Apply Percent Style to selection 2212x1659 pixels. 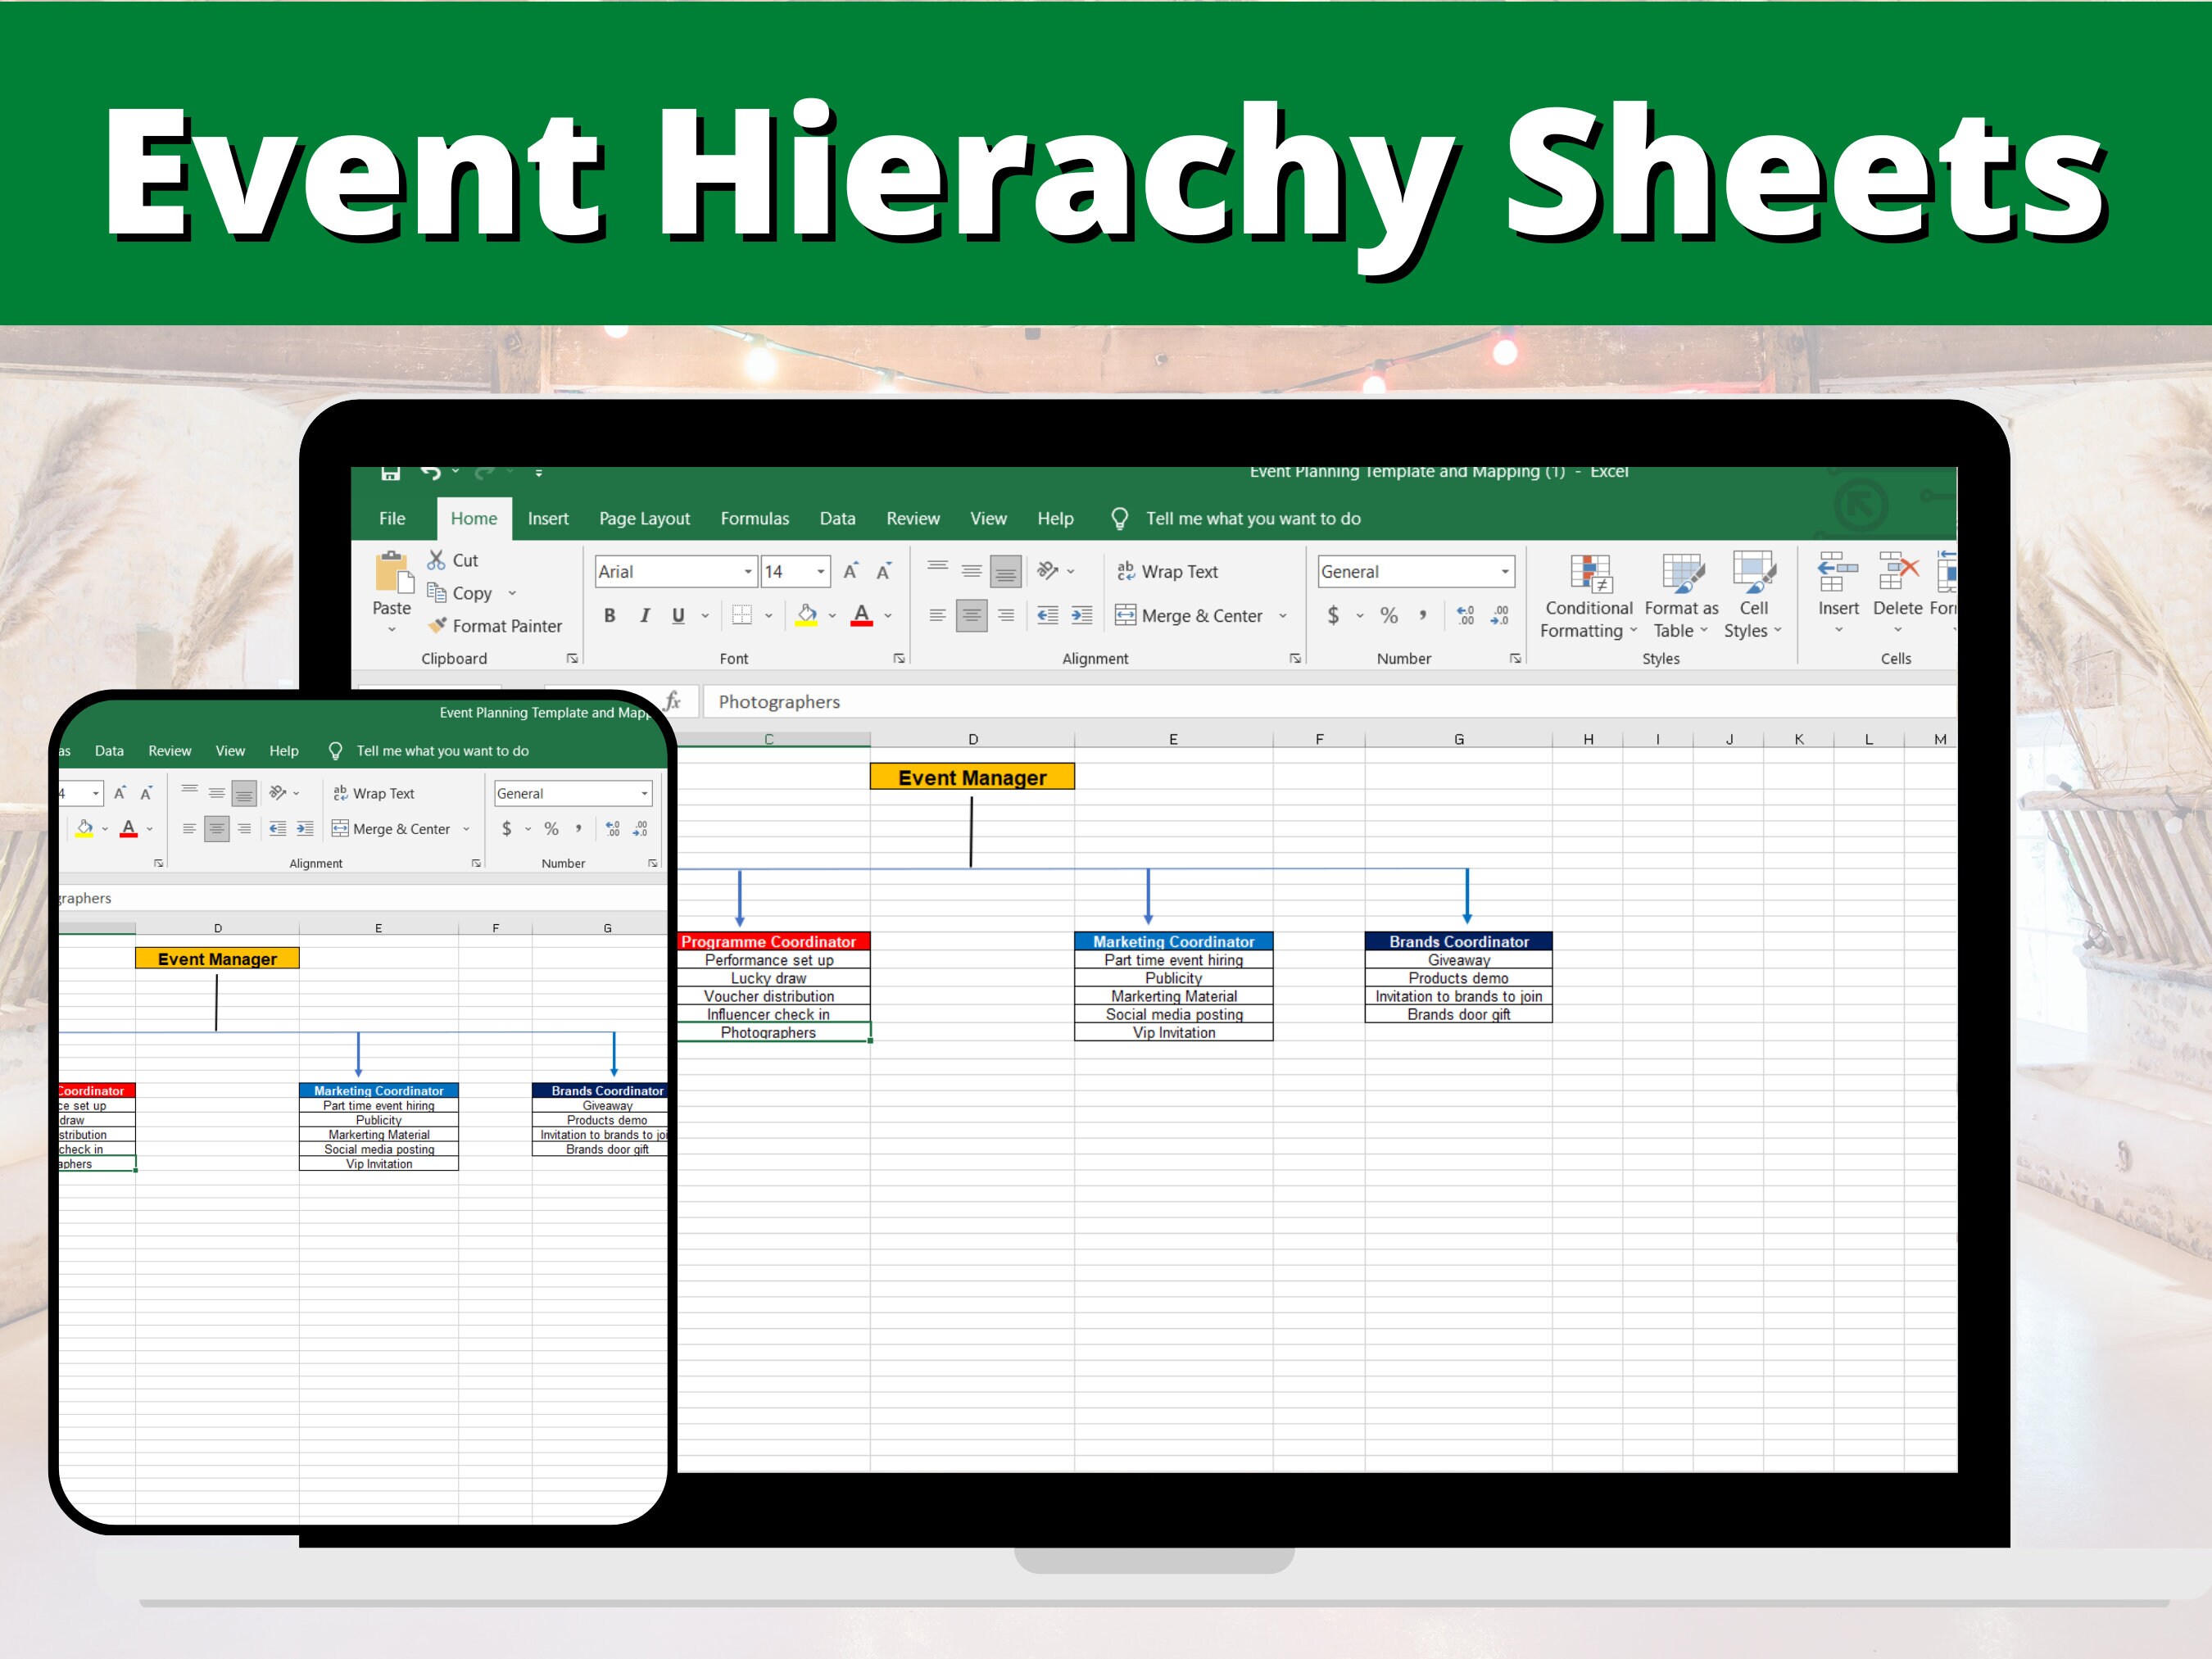coord(1389,616)
